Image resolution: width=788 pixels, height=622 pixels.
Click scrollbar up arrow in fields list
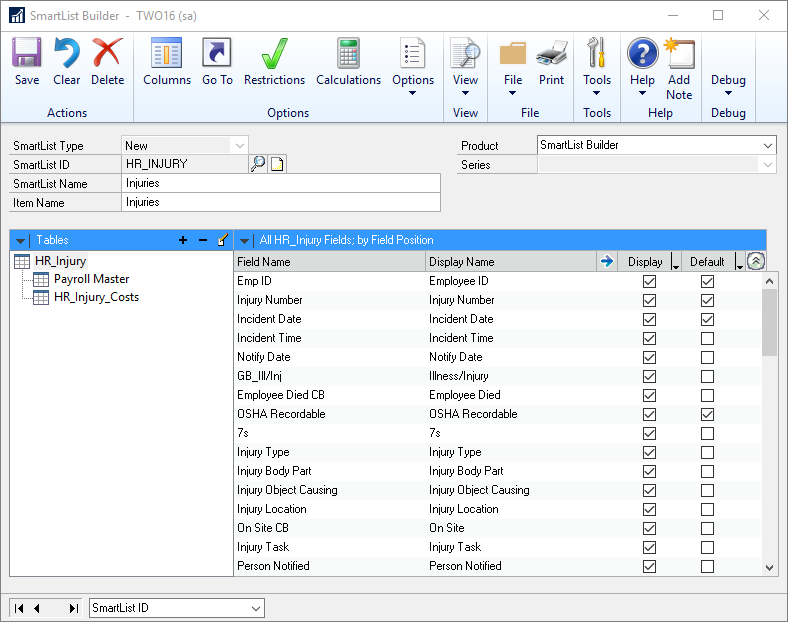pos(769,281)
